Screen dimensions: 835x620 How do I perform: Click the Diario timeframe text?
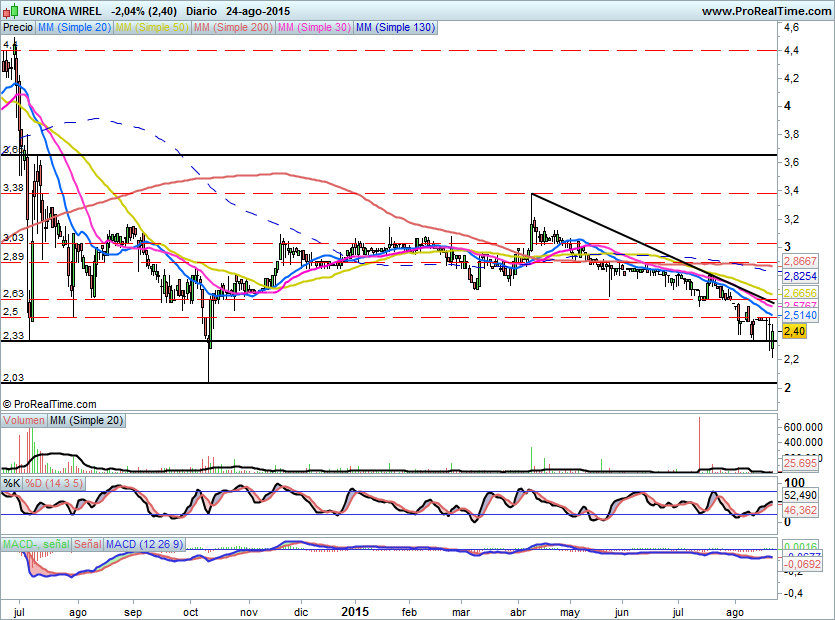click(x=201, y=11)
